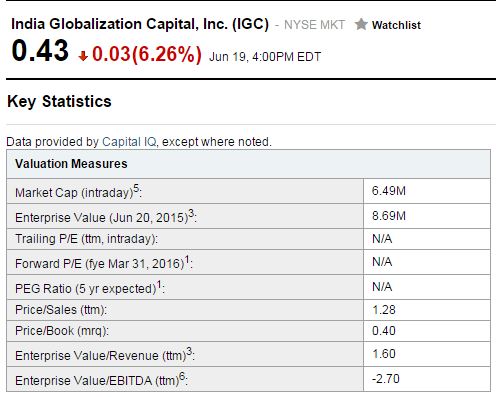496x397 pixels.
Task: Add IGC via the Watchlist label
Action: 396,25
